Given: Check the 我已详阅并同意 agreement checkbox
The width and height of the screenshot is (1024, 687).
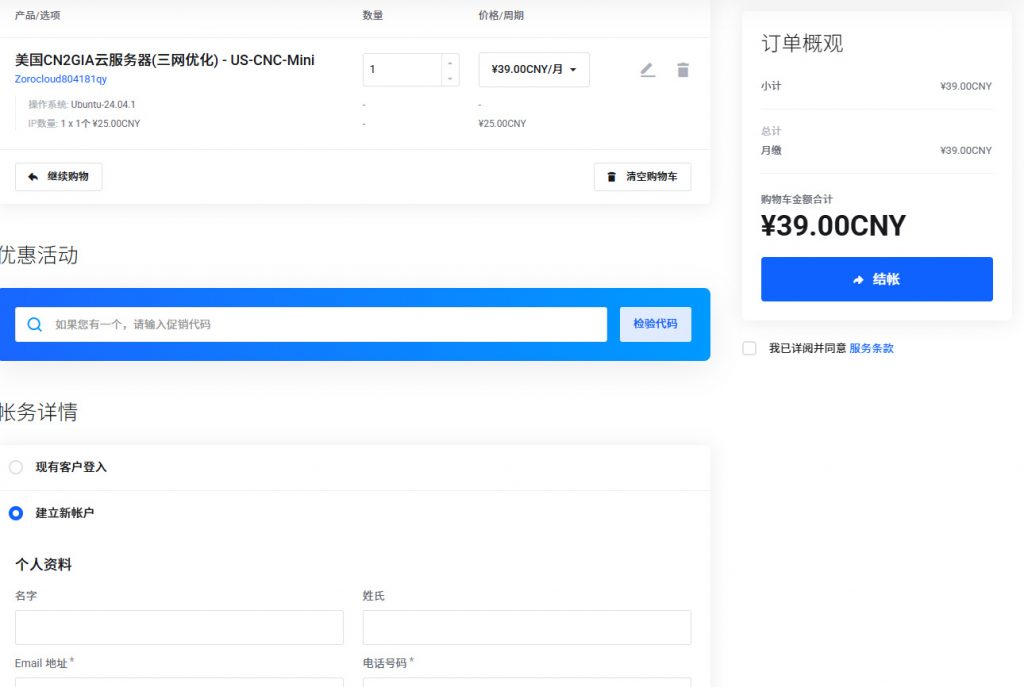Looking at the screenshot, I should [748, 348].
